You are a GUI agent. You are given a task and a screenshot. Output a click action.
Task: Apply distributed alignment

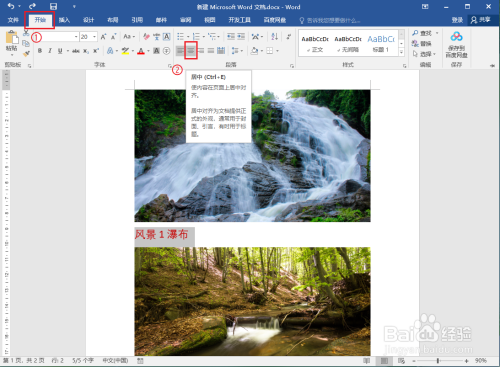(221, 51)
